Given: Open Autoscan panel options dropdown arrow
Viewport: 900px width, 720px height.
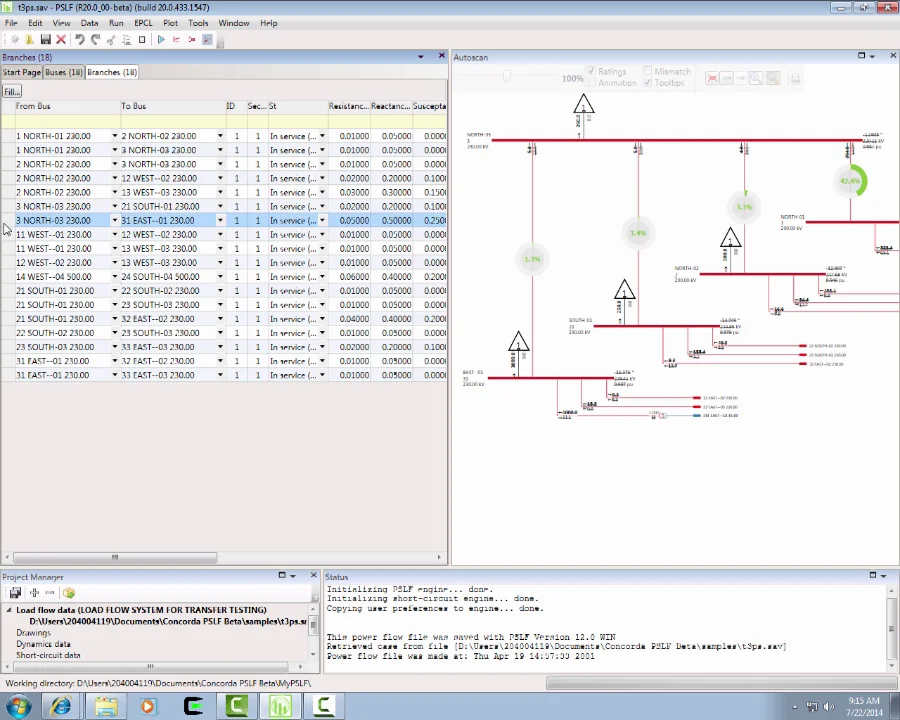Looking at the screenshot, I should tap(872, 56).
